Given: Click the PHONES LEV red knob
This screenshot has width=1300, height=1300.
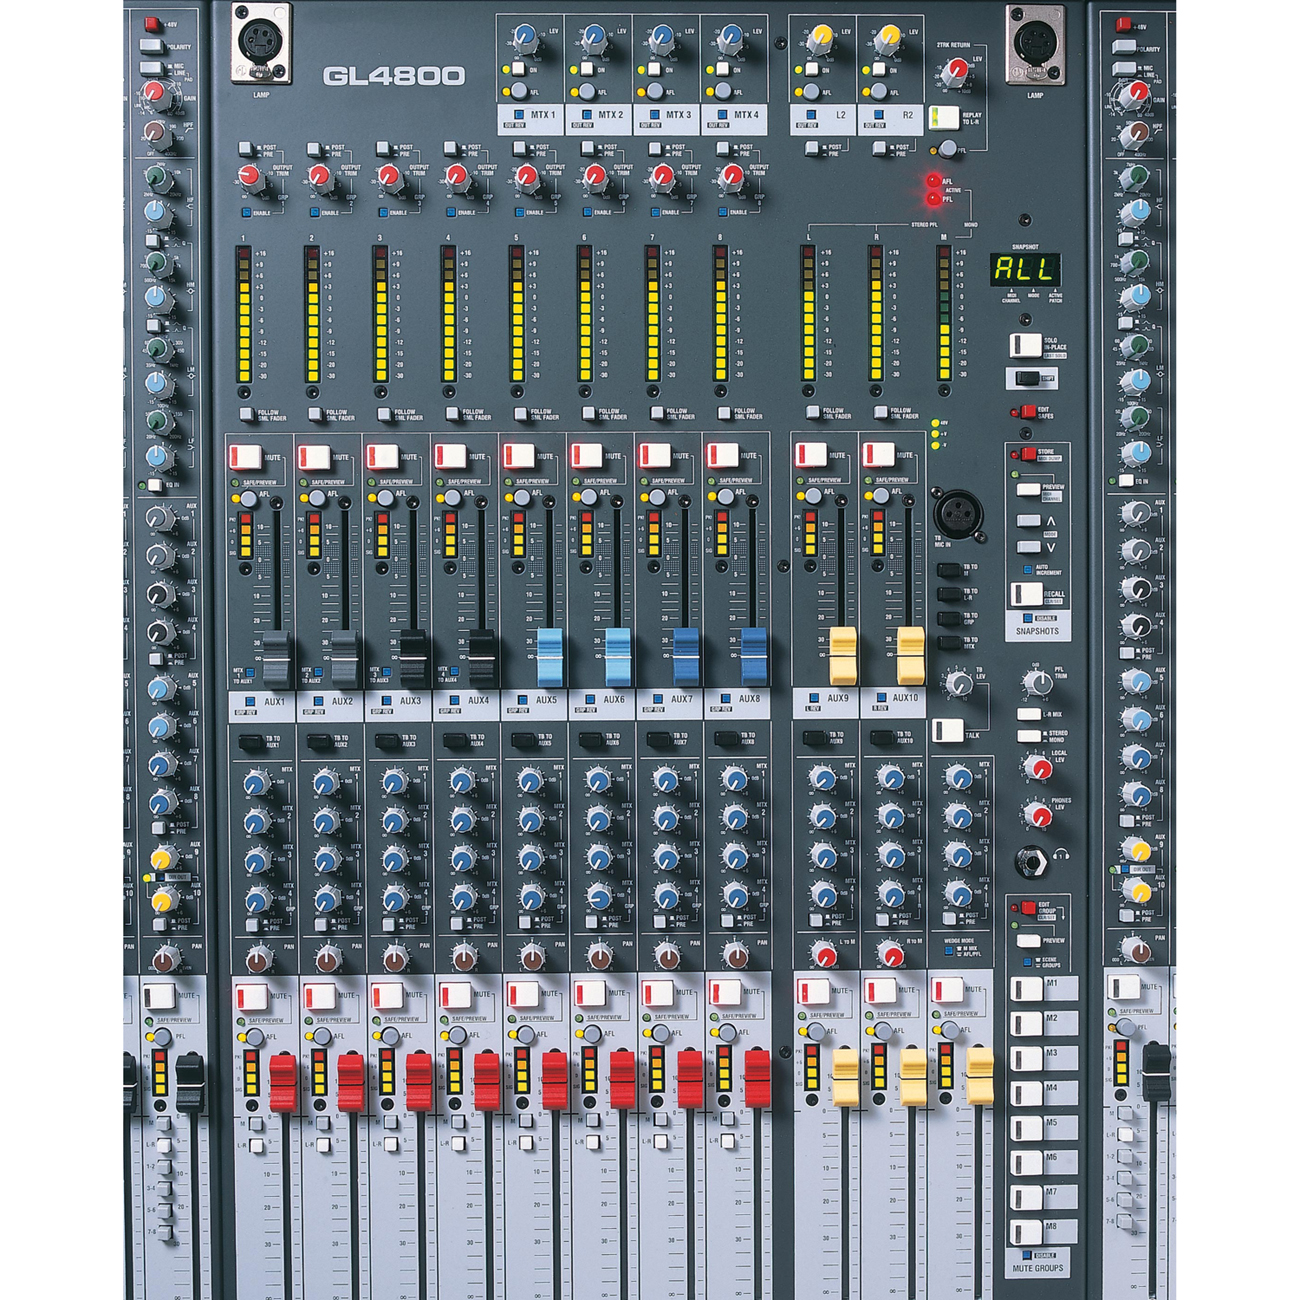Looking at the screenshot, I should [x=1037, y=814].
